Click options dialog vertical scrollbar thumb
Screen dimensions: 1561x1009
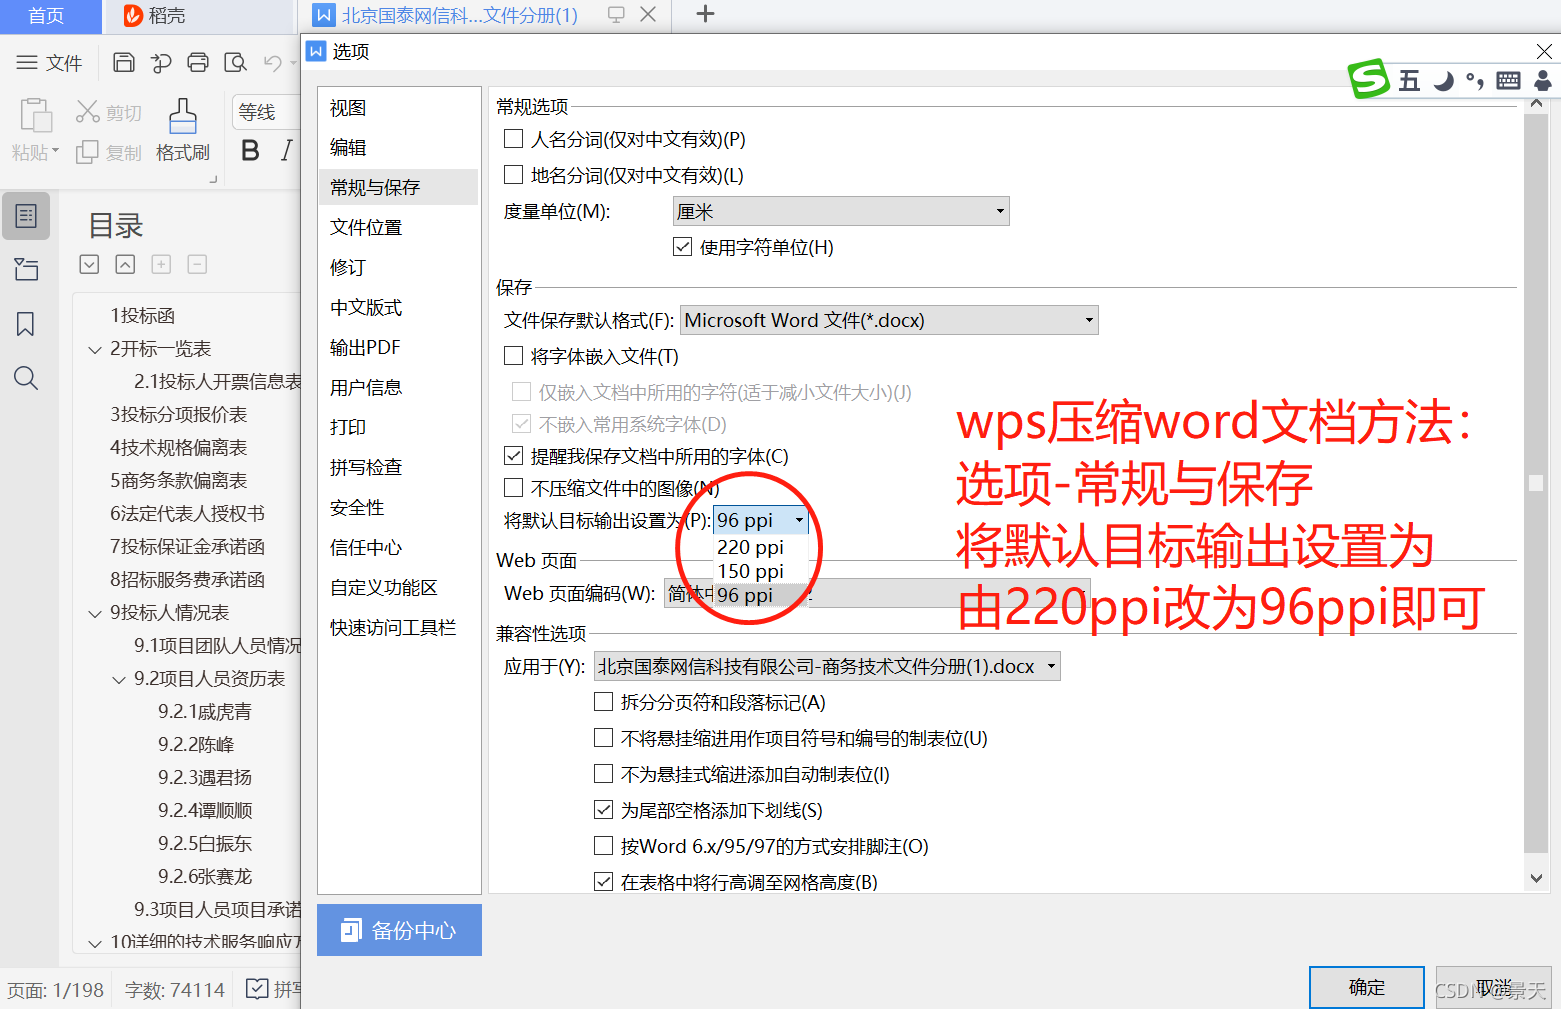[1536, 484]
